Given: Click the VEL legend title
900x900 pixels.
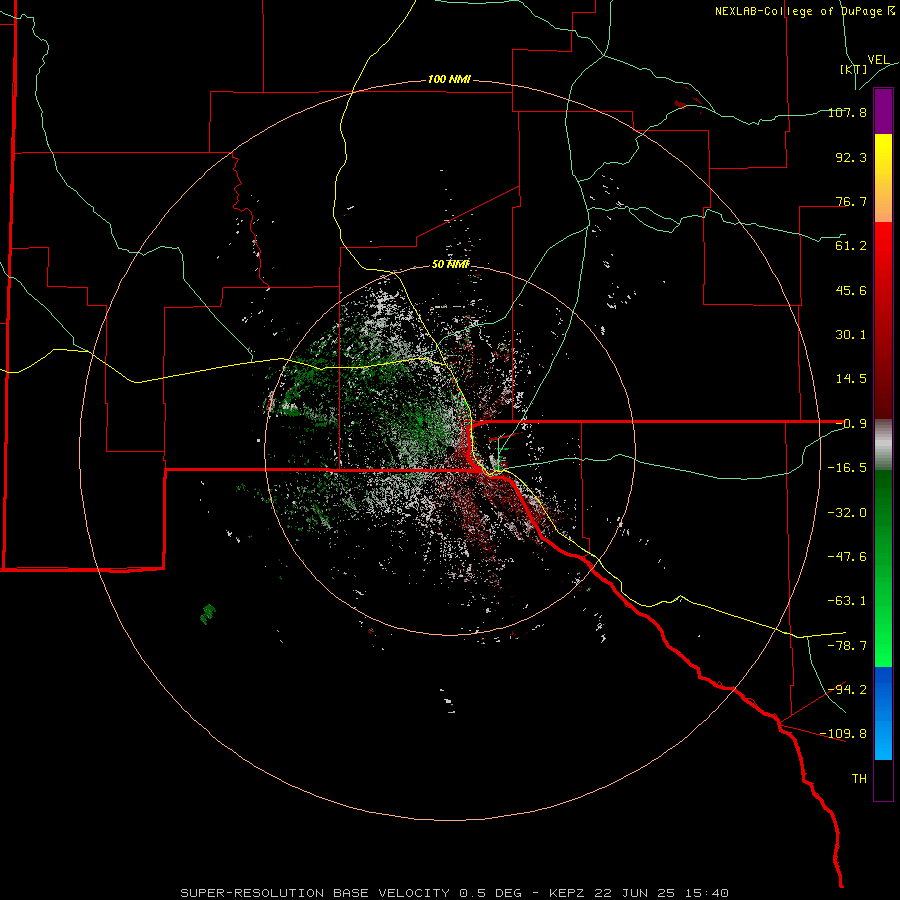Looking at the screenshot, I should tap(879, 60).
